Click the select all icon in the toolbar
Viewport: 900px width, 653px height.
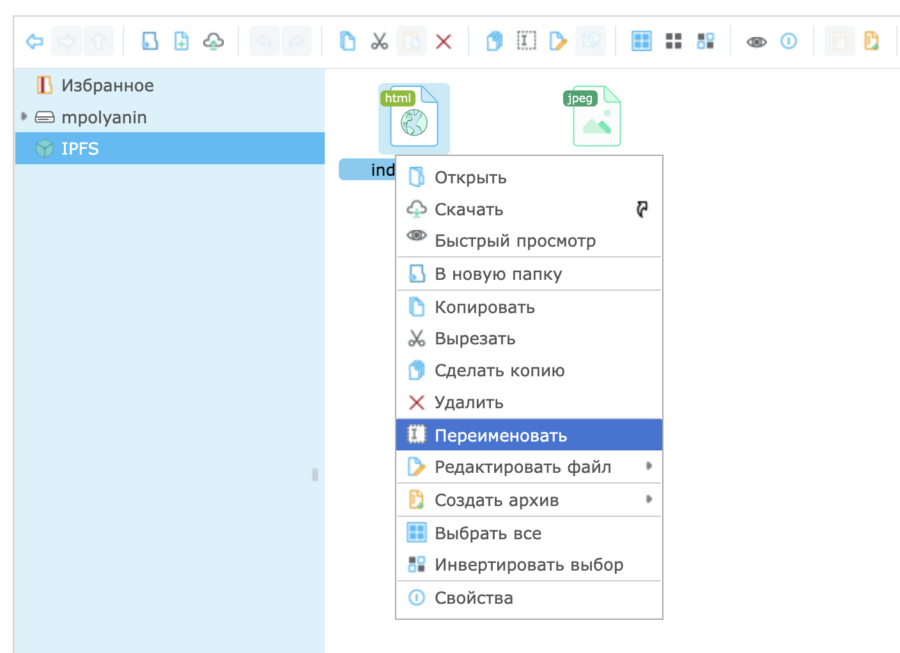(642, 41)
